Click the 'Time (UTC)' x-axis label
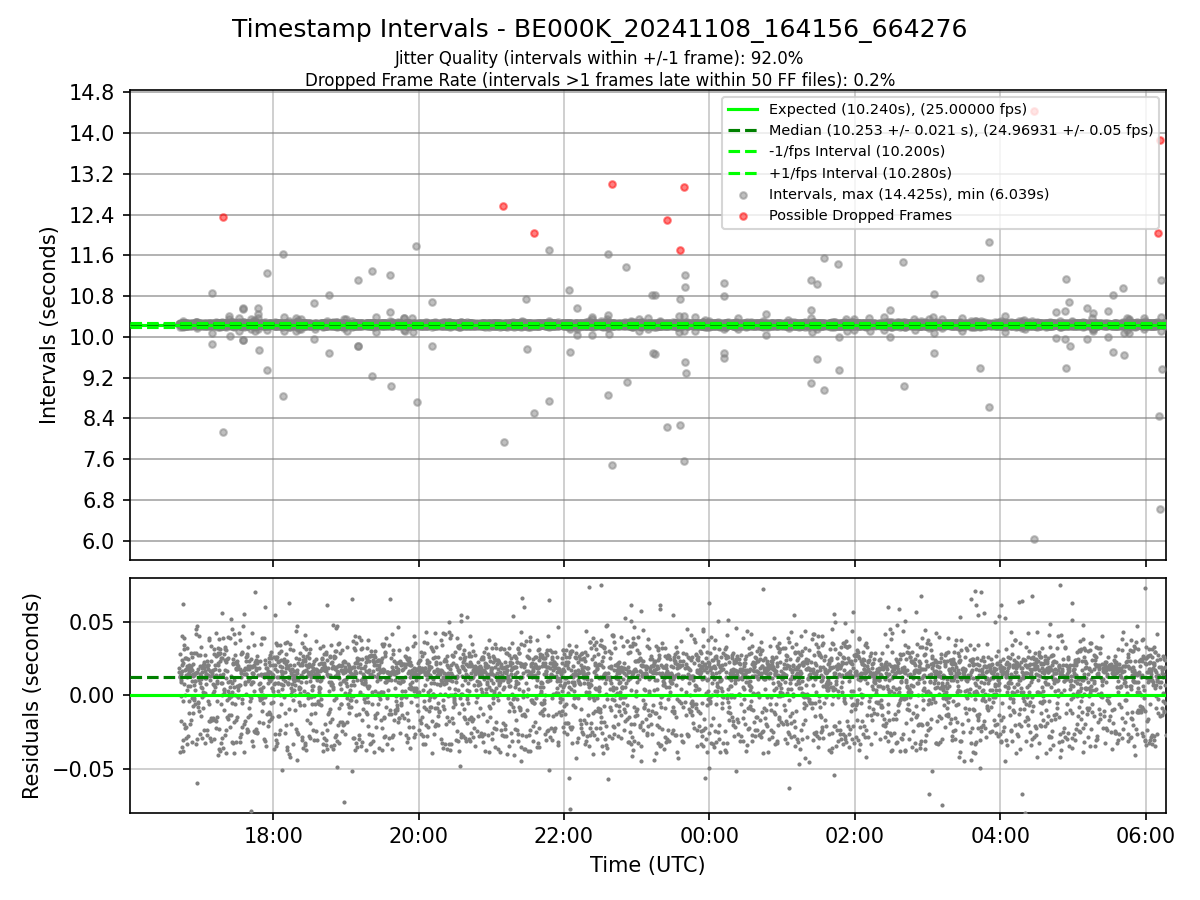Image resolution: width=1200 pixels, height=900 pixels. [x=647, y=864]
